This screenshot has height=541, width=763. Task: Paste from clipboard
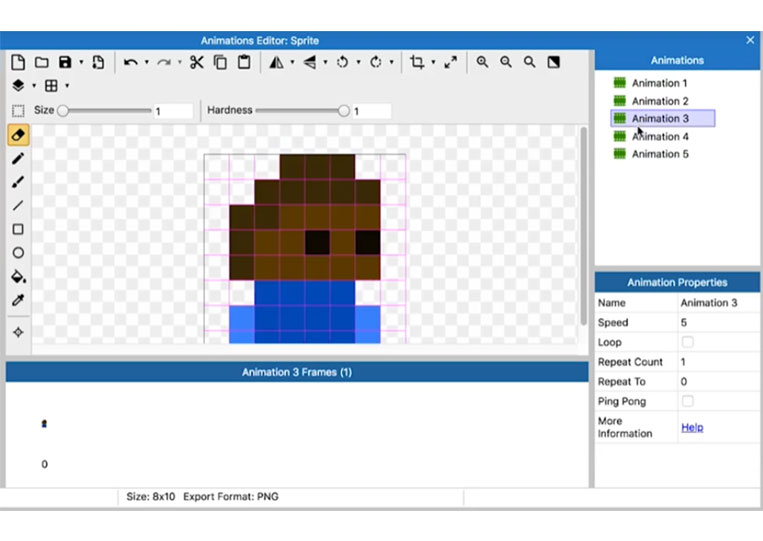[x=244, y=62]
